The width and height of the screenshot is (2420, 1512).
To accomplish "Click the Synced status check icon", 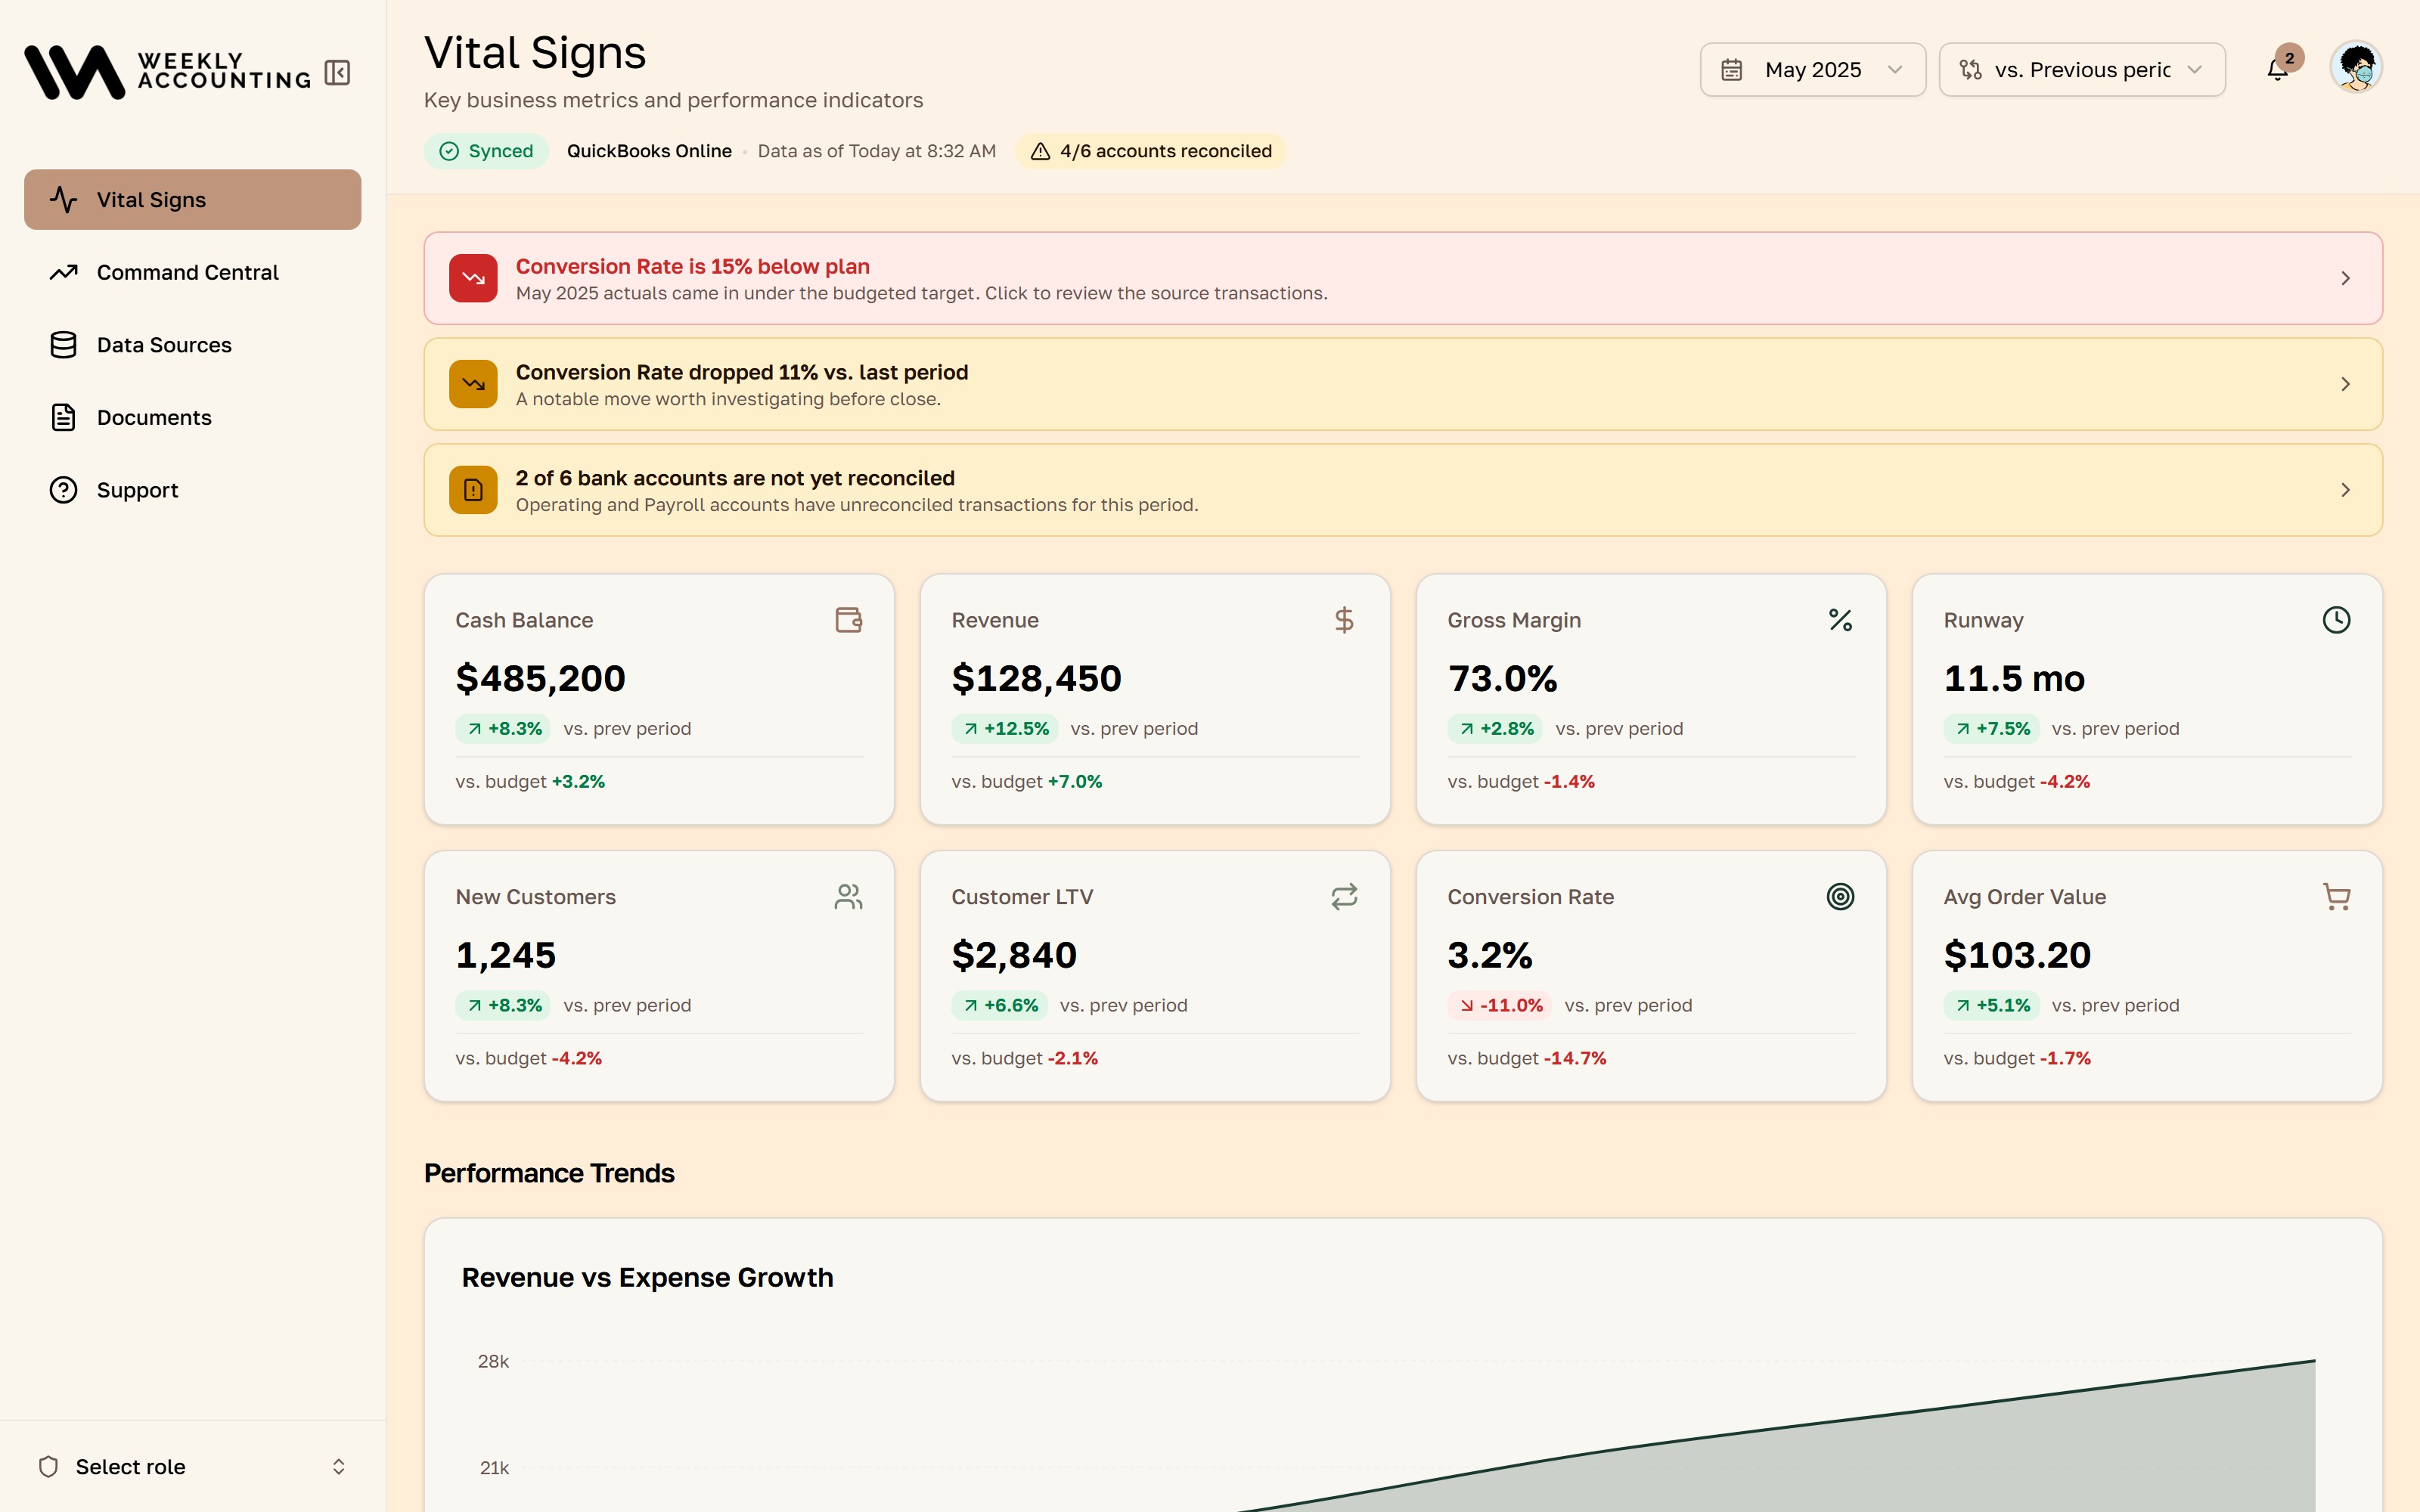I will point(449,151).
